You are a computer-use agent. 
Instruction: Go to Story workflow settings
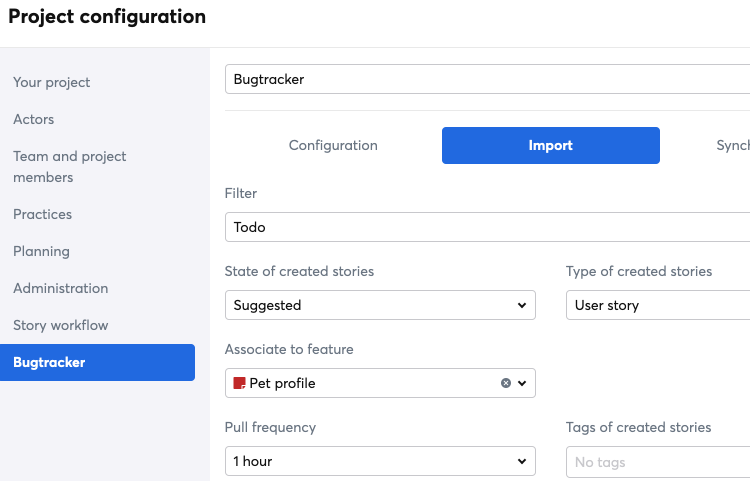coord(60,325)
